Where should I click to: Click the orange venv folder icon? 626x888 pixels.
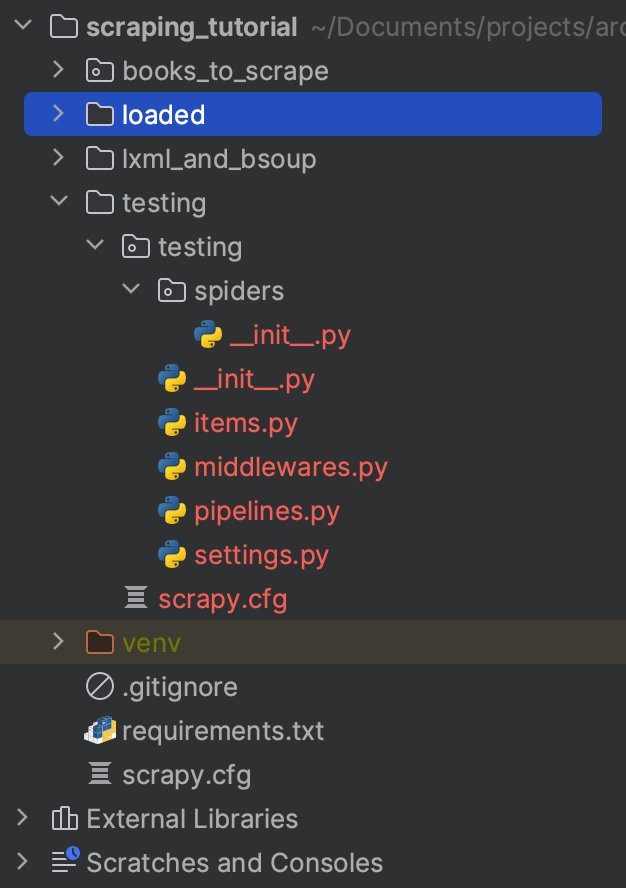pos(100,643)
